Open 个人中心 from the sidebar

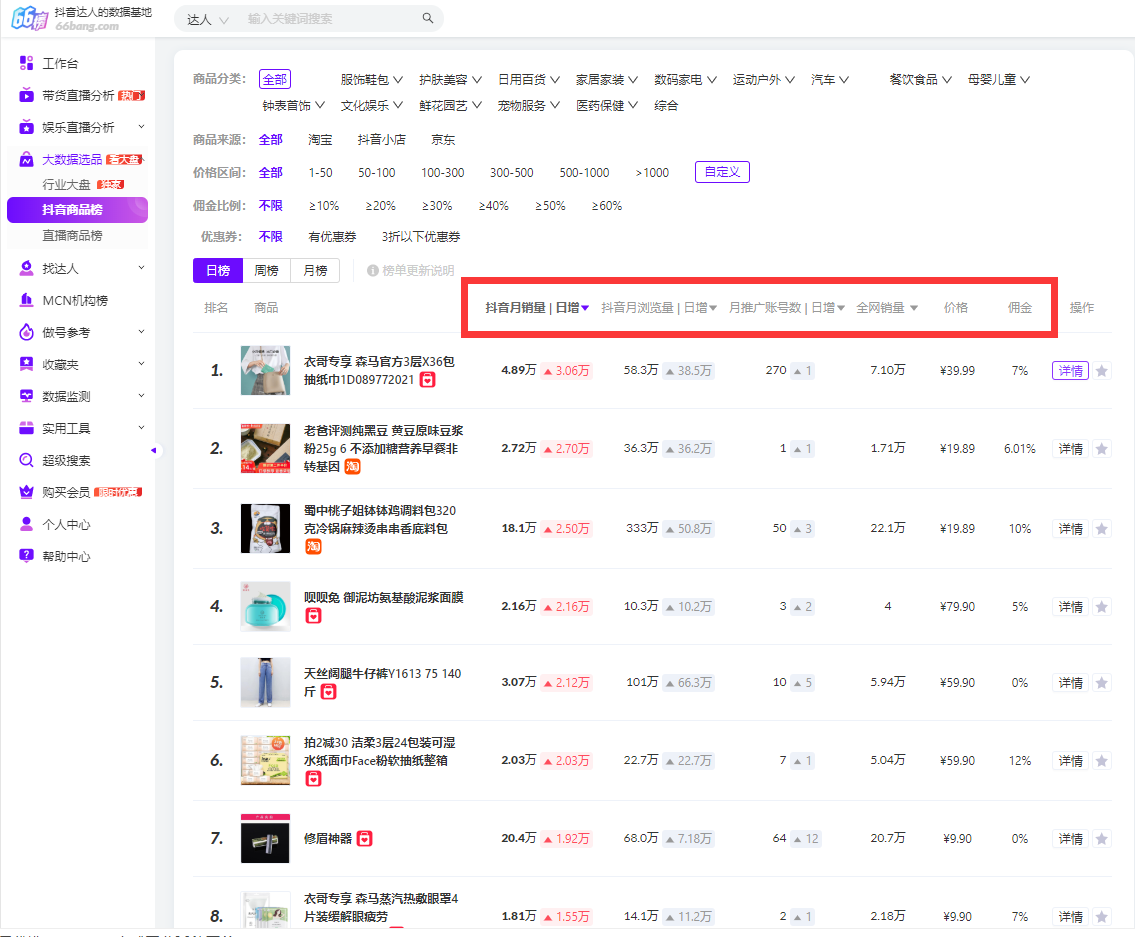[x=66, y=525]
